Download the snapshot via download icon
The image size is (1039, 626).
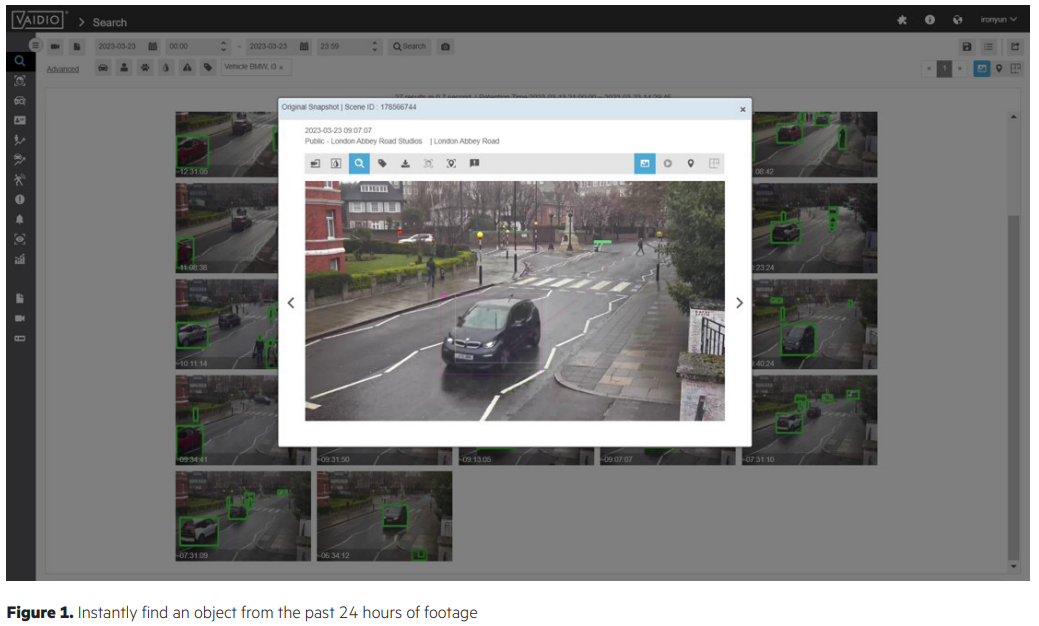click(x=405, y=164)
